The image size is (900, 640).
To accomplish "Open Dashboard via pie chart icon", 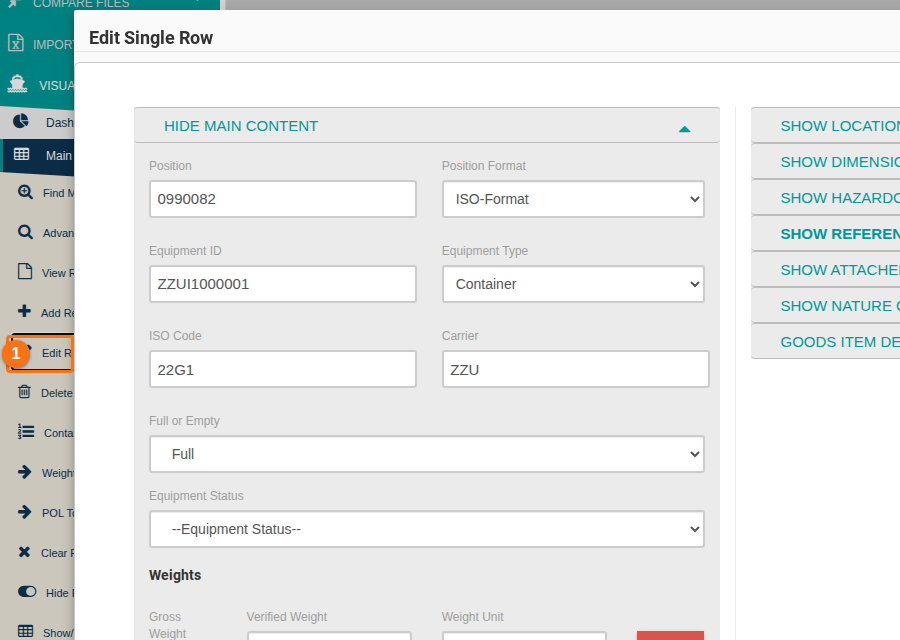I will (x=21, y=121).
